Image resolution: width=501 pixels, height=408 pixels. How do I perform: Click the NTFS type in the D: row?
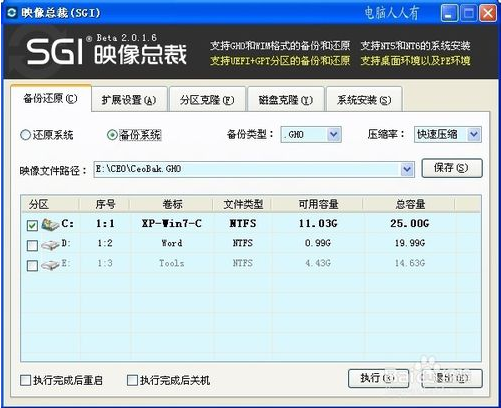click(x=243, y=243)
